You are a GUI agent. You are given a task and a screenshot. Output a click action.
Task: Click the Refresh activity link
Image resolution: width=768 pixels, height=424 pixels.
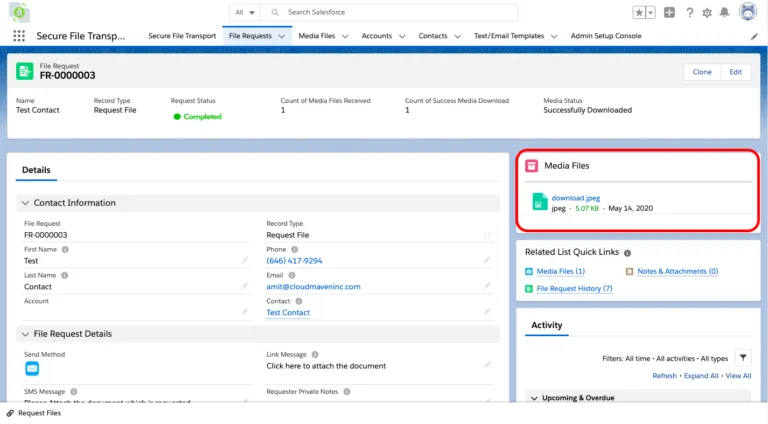point(664,376)
